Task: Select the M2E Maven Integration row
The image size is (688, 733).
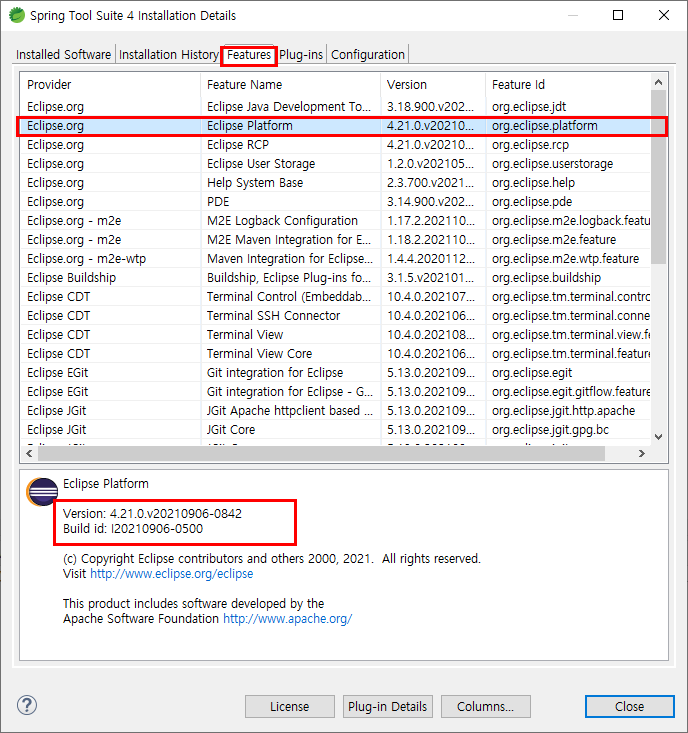Action: pos(335,240)
